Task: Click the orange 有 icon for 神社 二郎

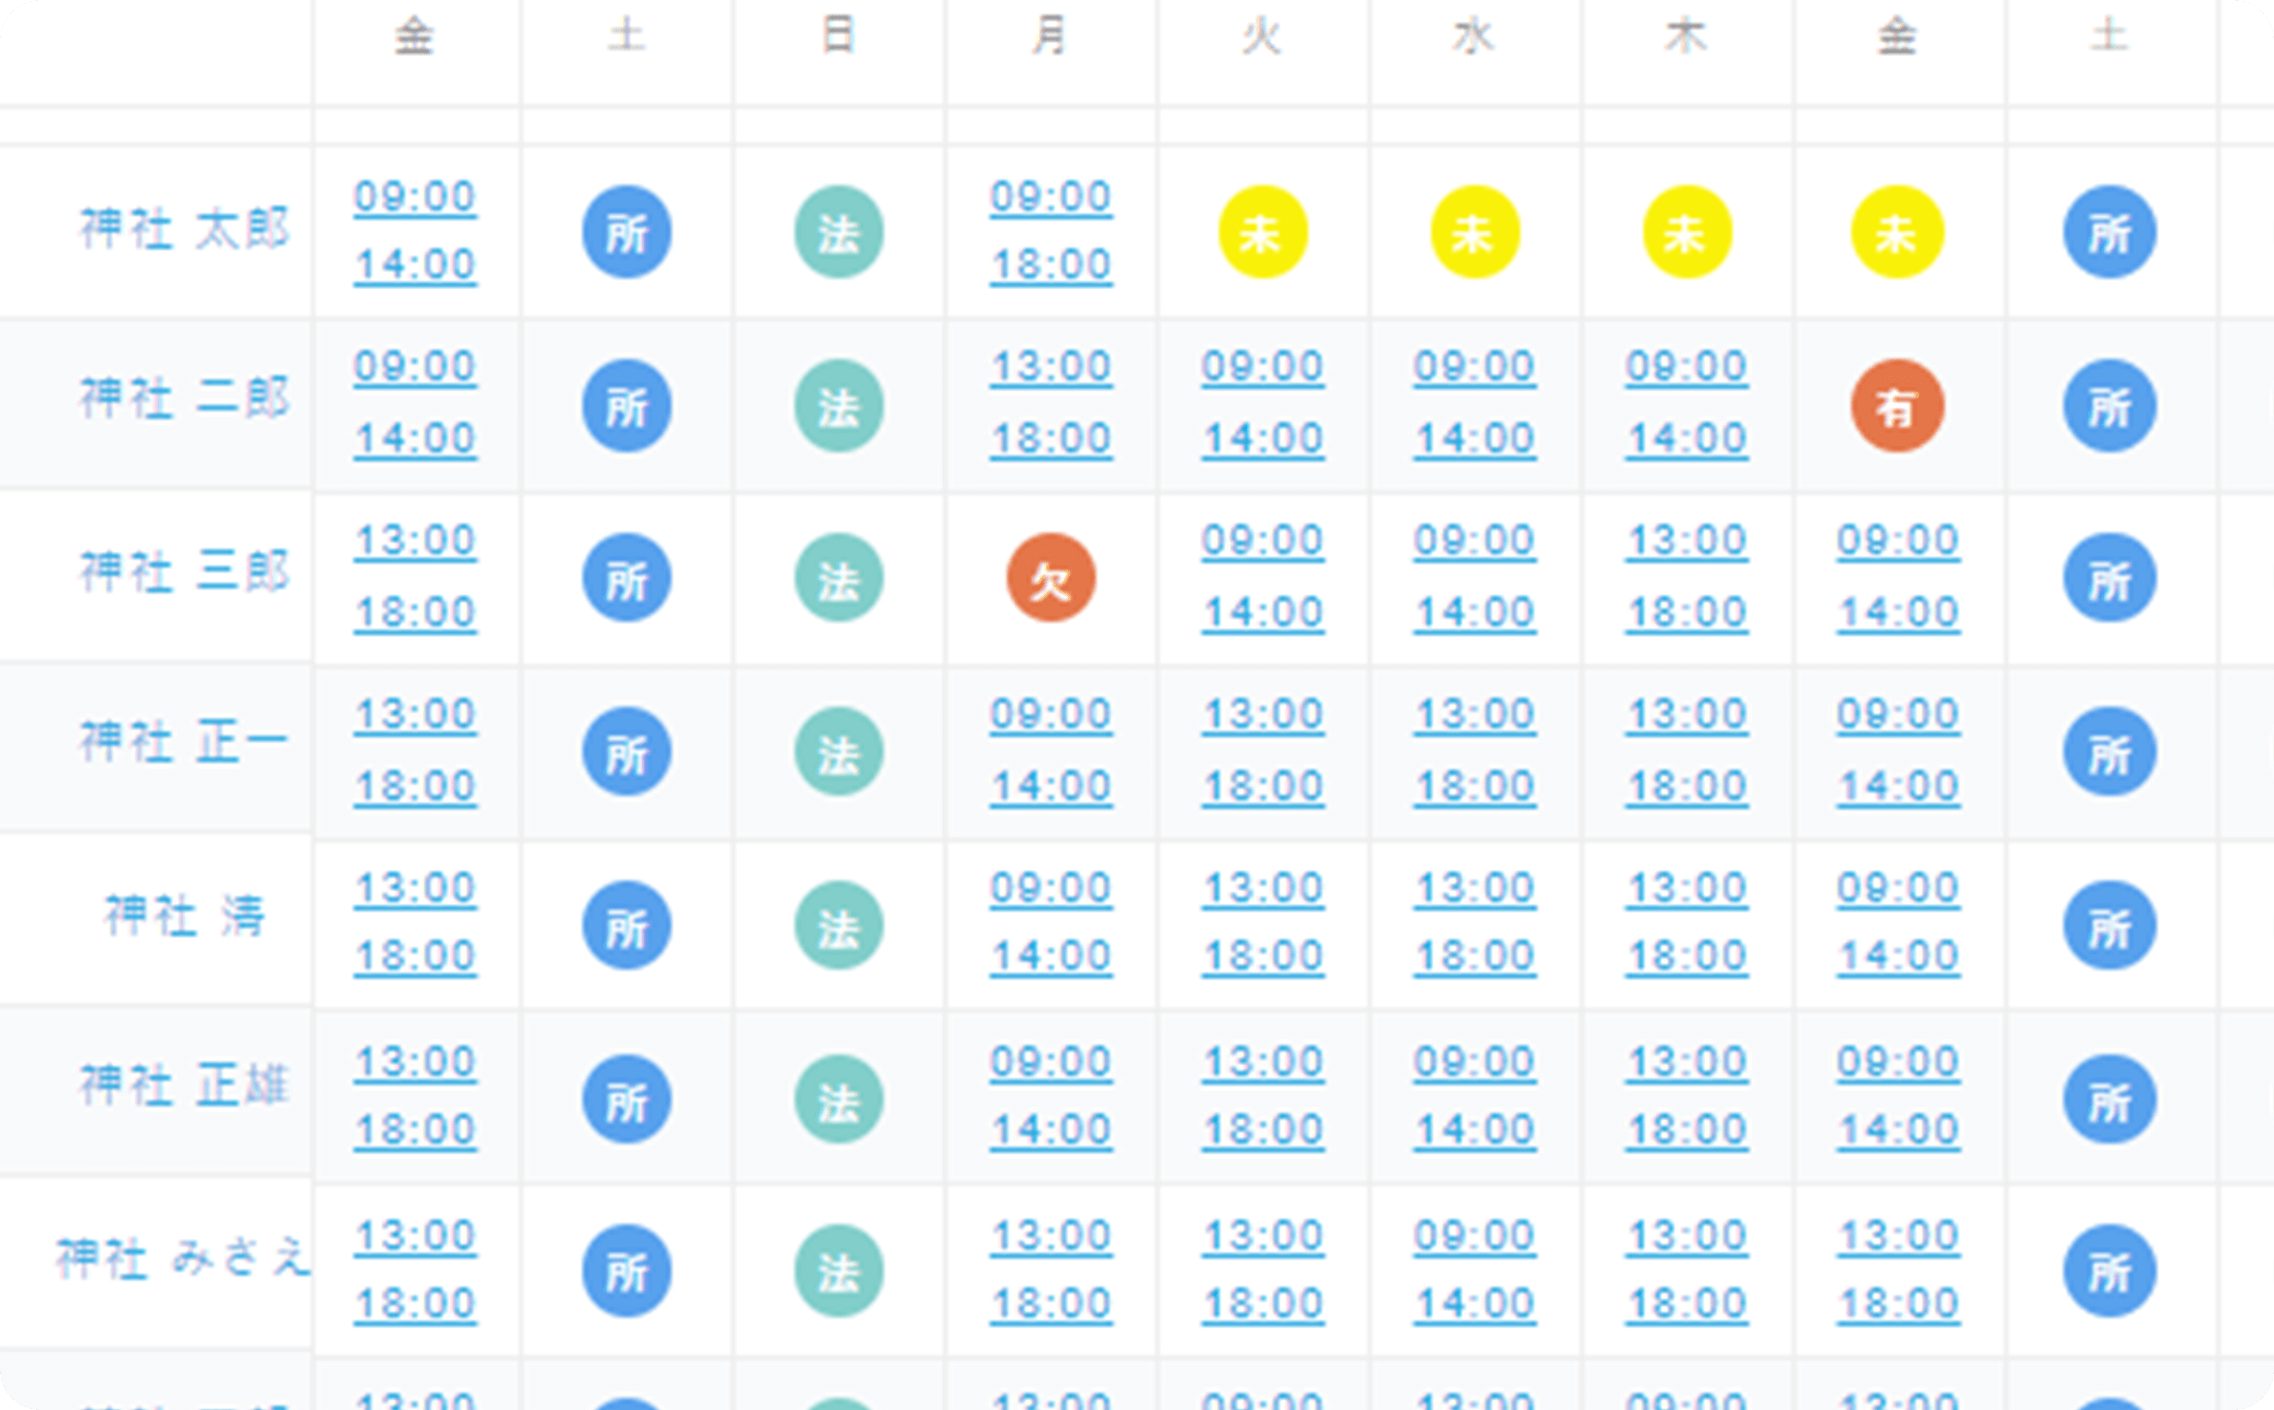Action: click(1897, 405)
